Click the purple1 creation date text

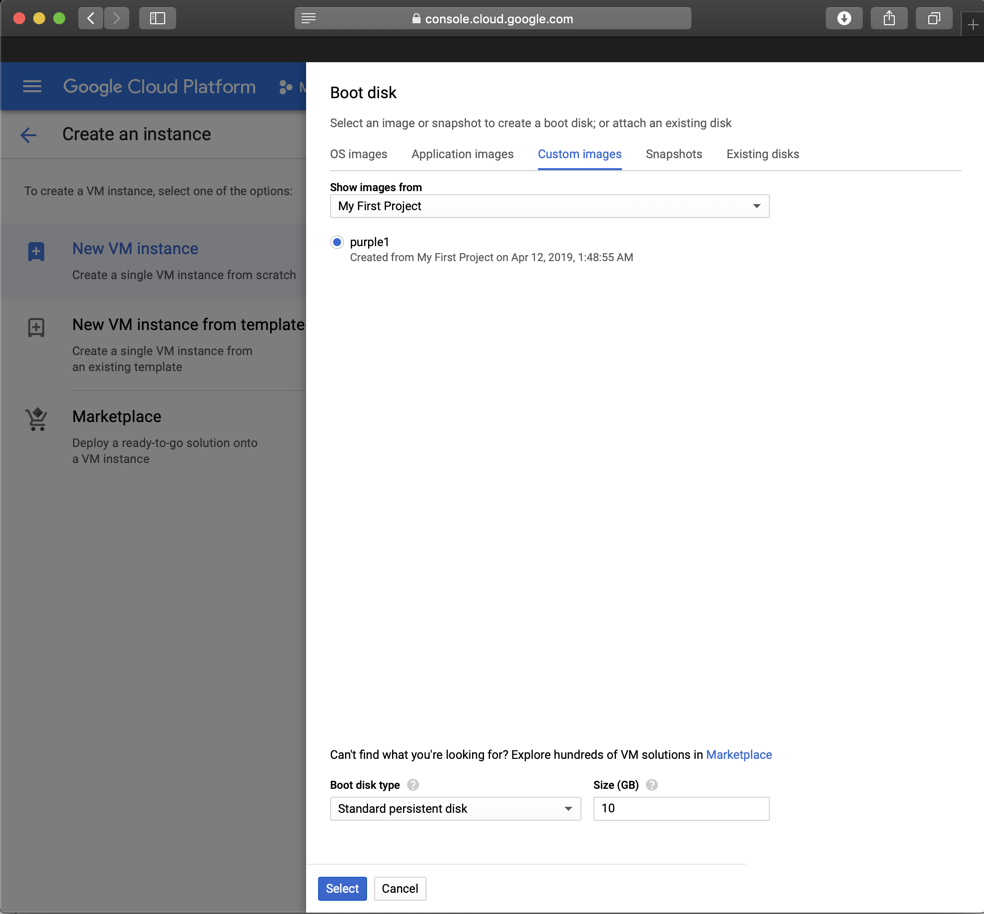[491, 257]
